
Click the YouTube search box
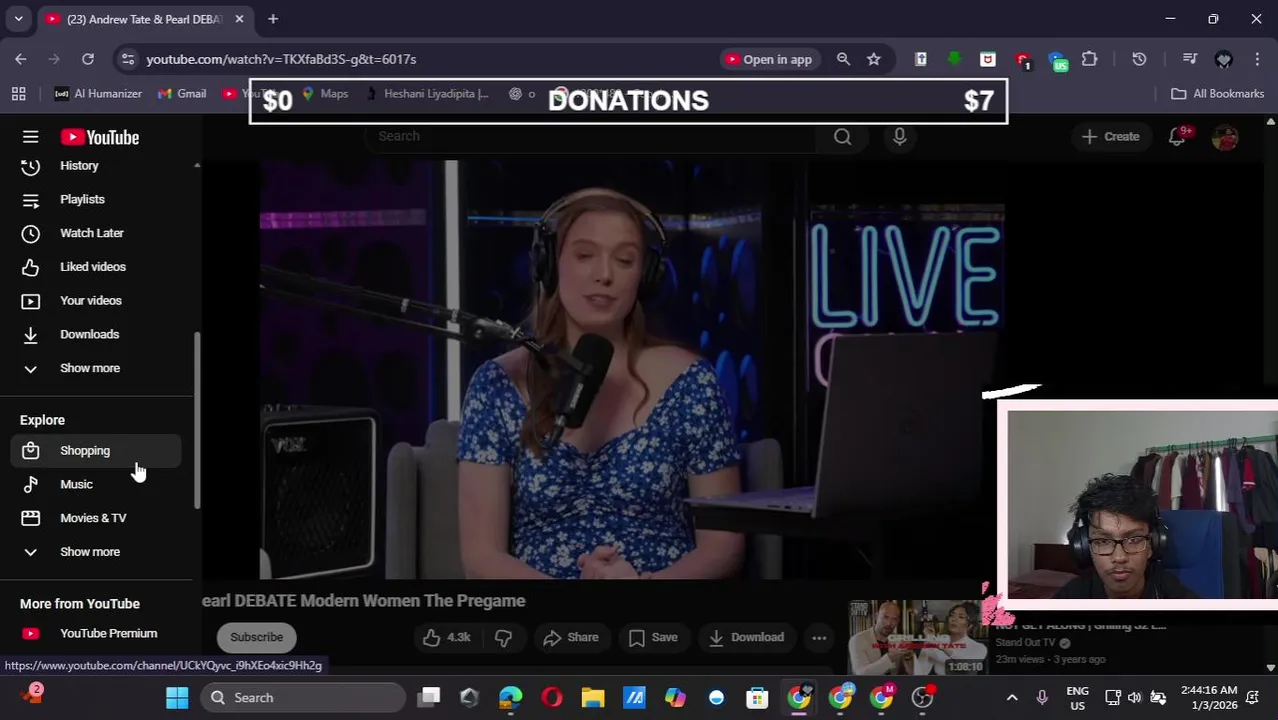point(590,136)
